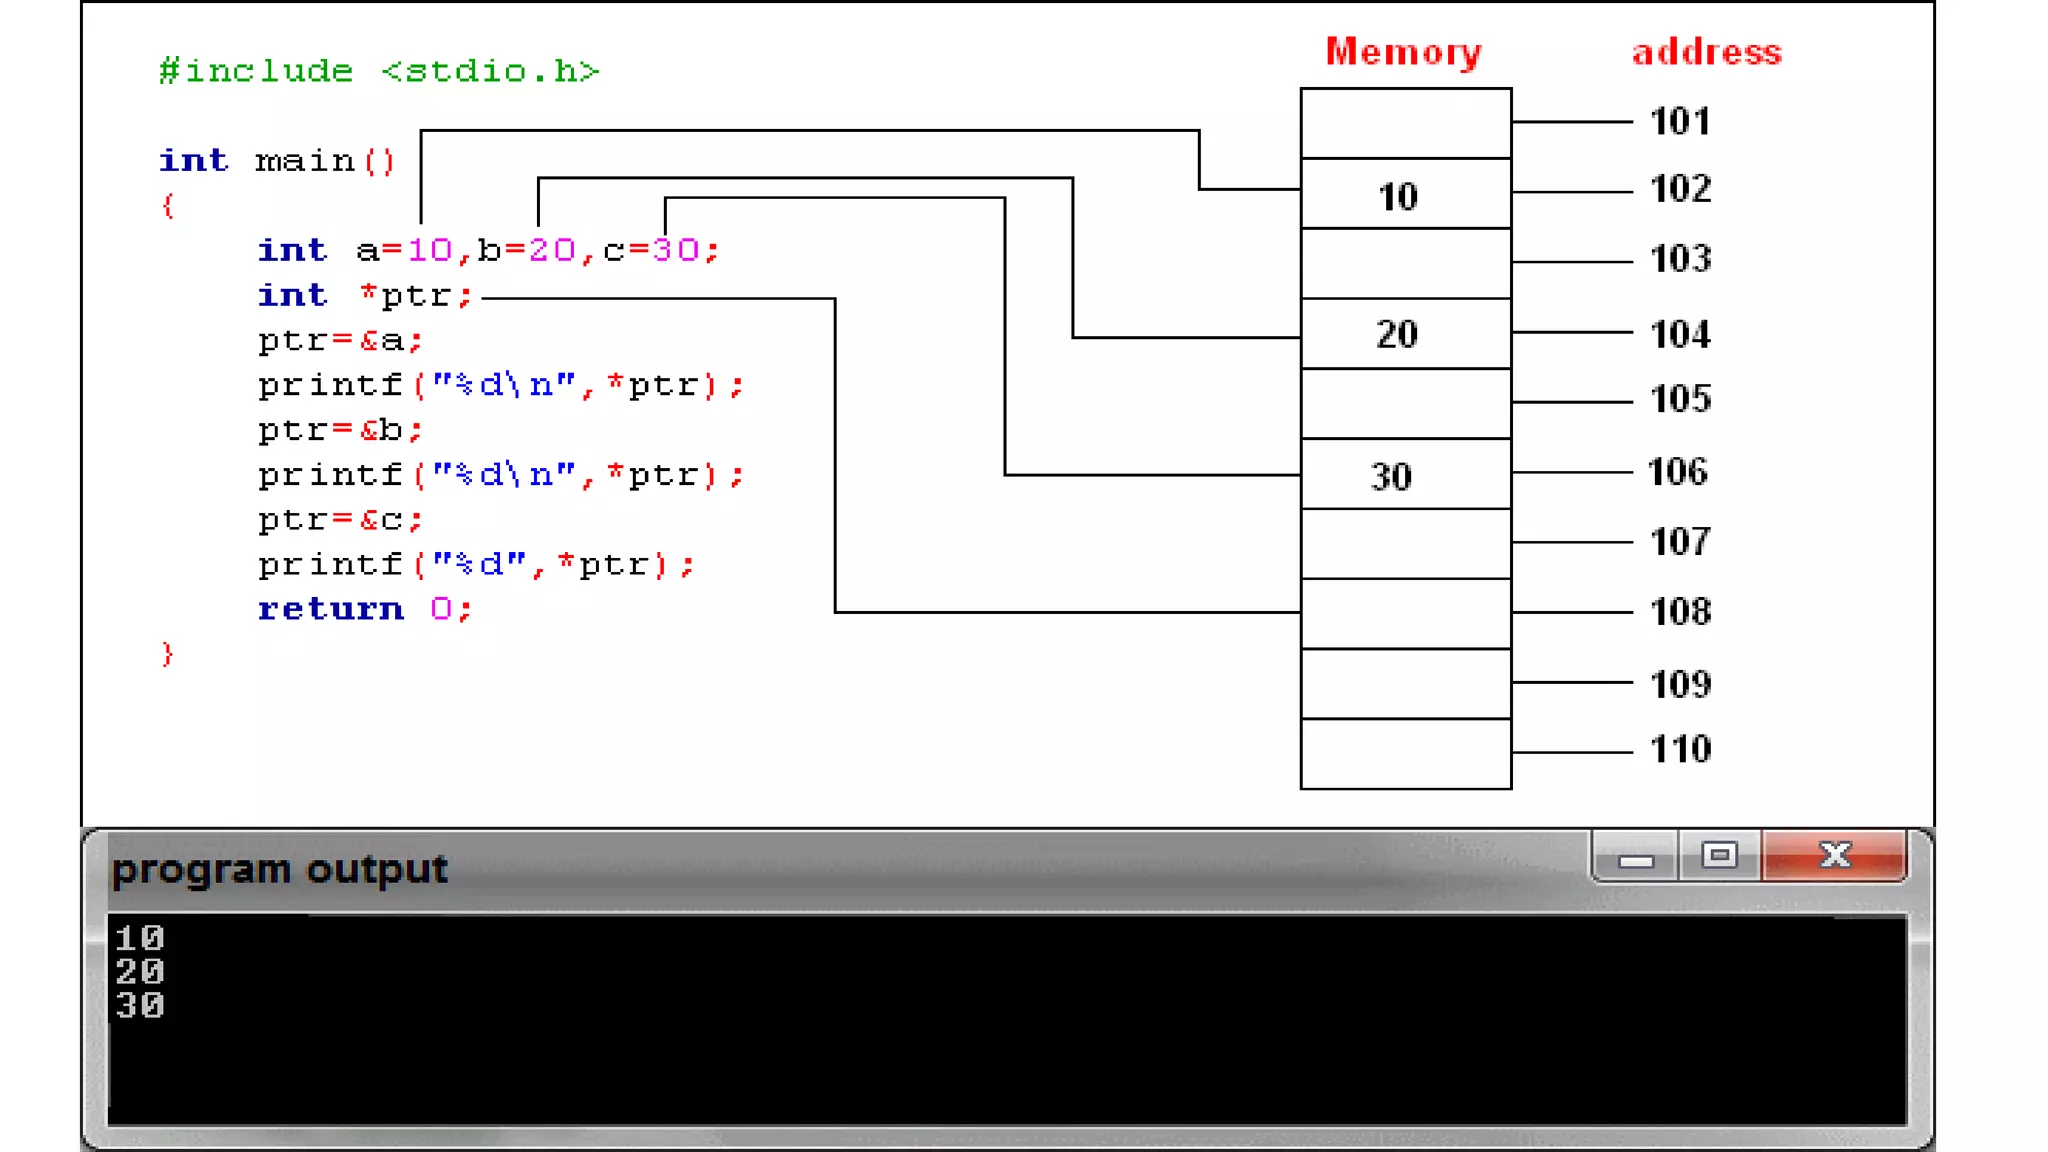
Task: Click the address label 101
Action: pyautogui.click(x=1680, y=122)
